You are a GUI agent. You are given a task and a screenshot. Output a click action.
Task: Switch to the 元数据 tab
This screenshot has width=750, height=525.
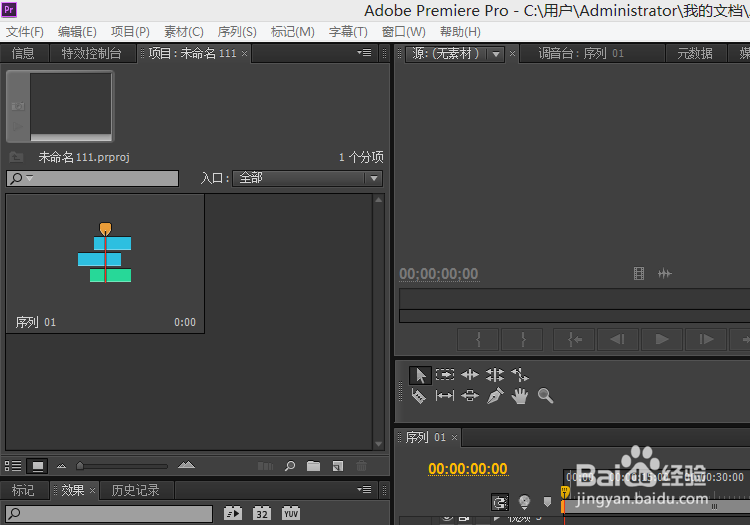pyautogui.click(x=695, y=53)
